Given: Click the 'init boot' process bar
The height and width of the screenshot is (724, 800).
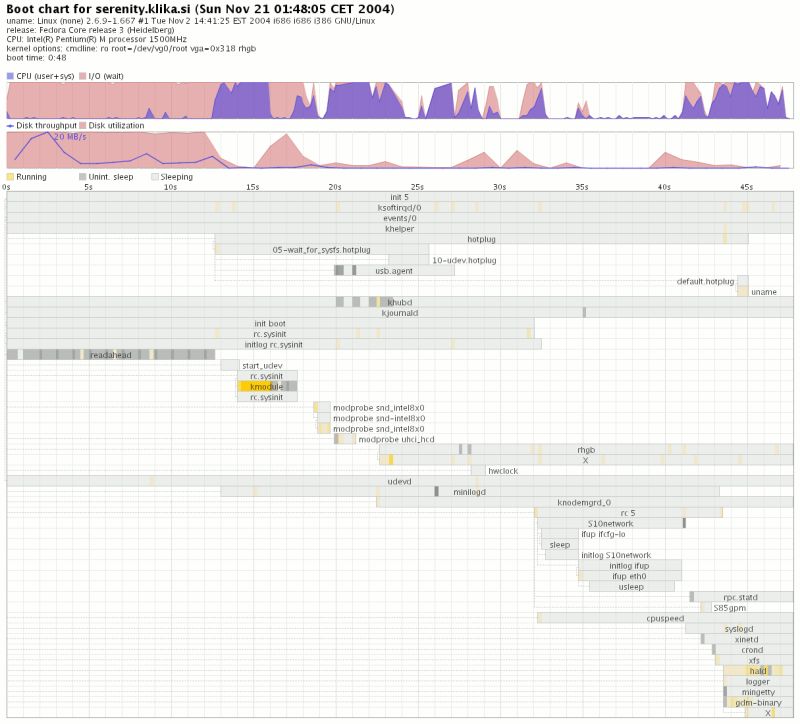Looking at the screenshot, I should tap(270, 323).
